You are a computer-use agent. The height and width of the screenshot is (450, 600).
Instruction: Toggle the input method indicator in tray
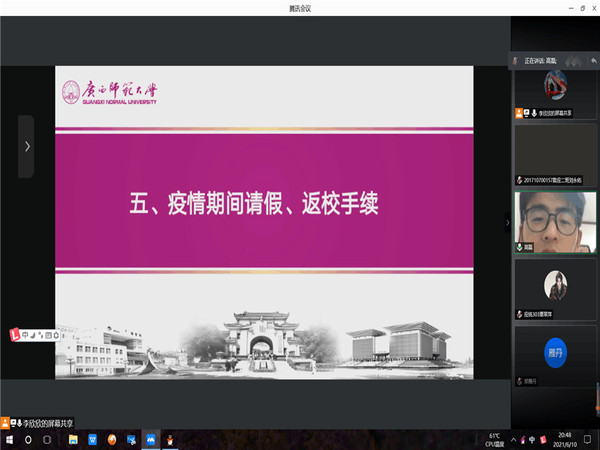tap(543, 440)
